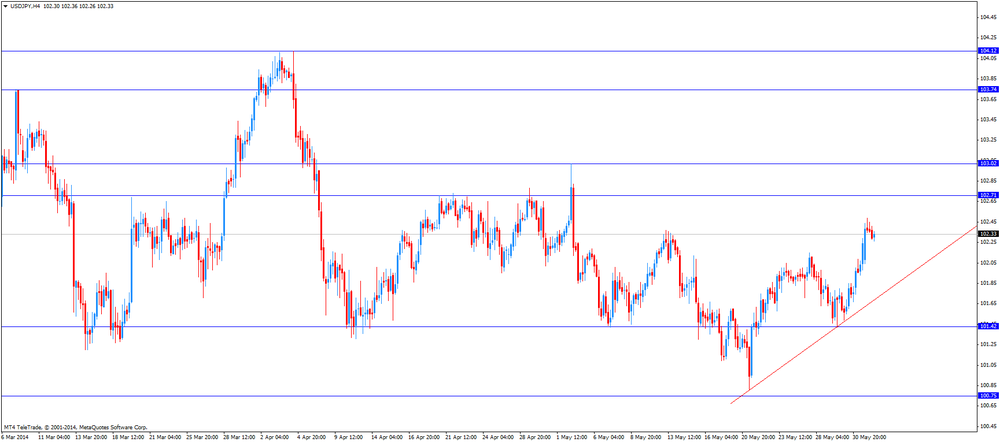Click the 14 Apr 04:00 time label
The width and height of the screenshot is (1000, 442).
click(x=388, y=438)
